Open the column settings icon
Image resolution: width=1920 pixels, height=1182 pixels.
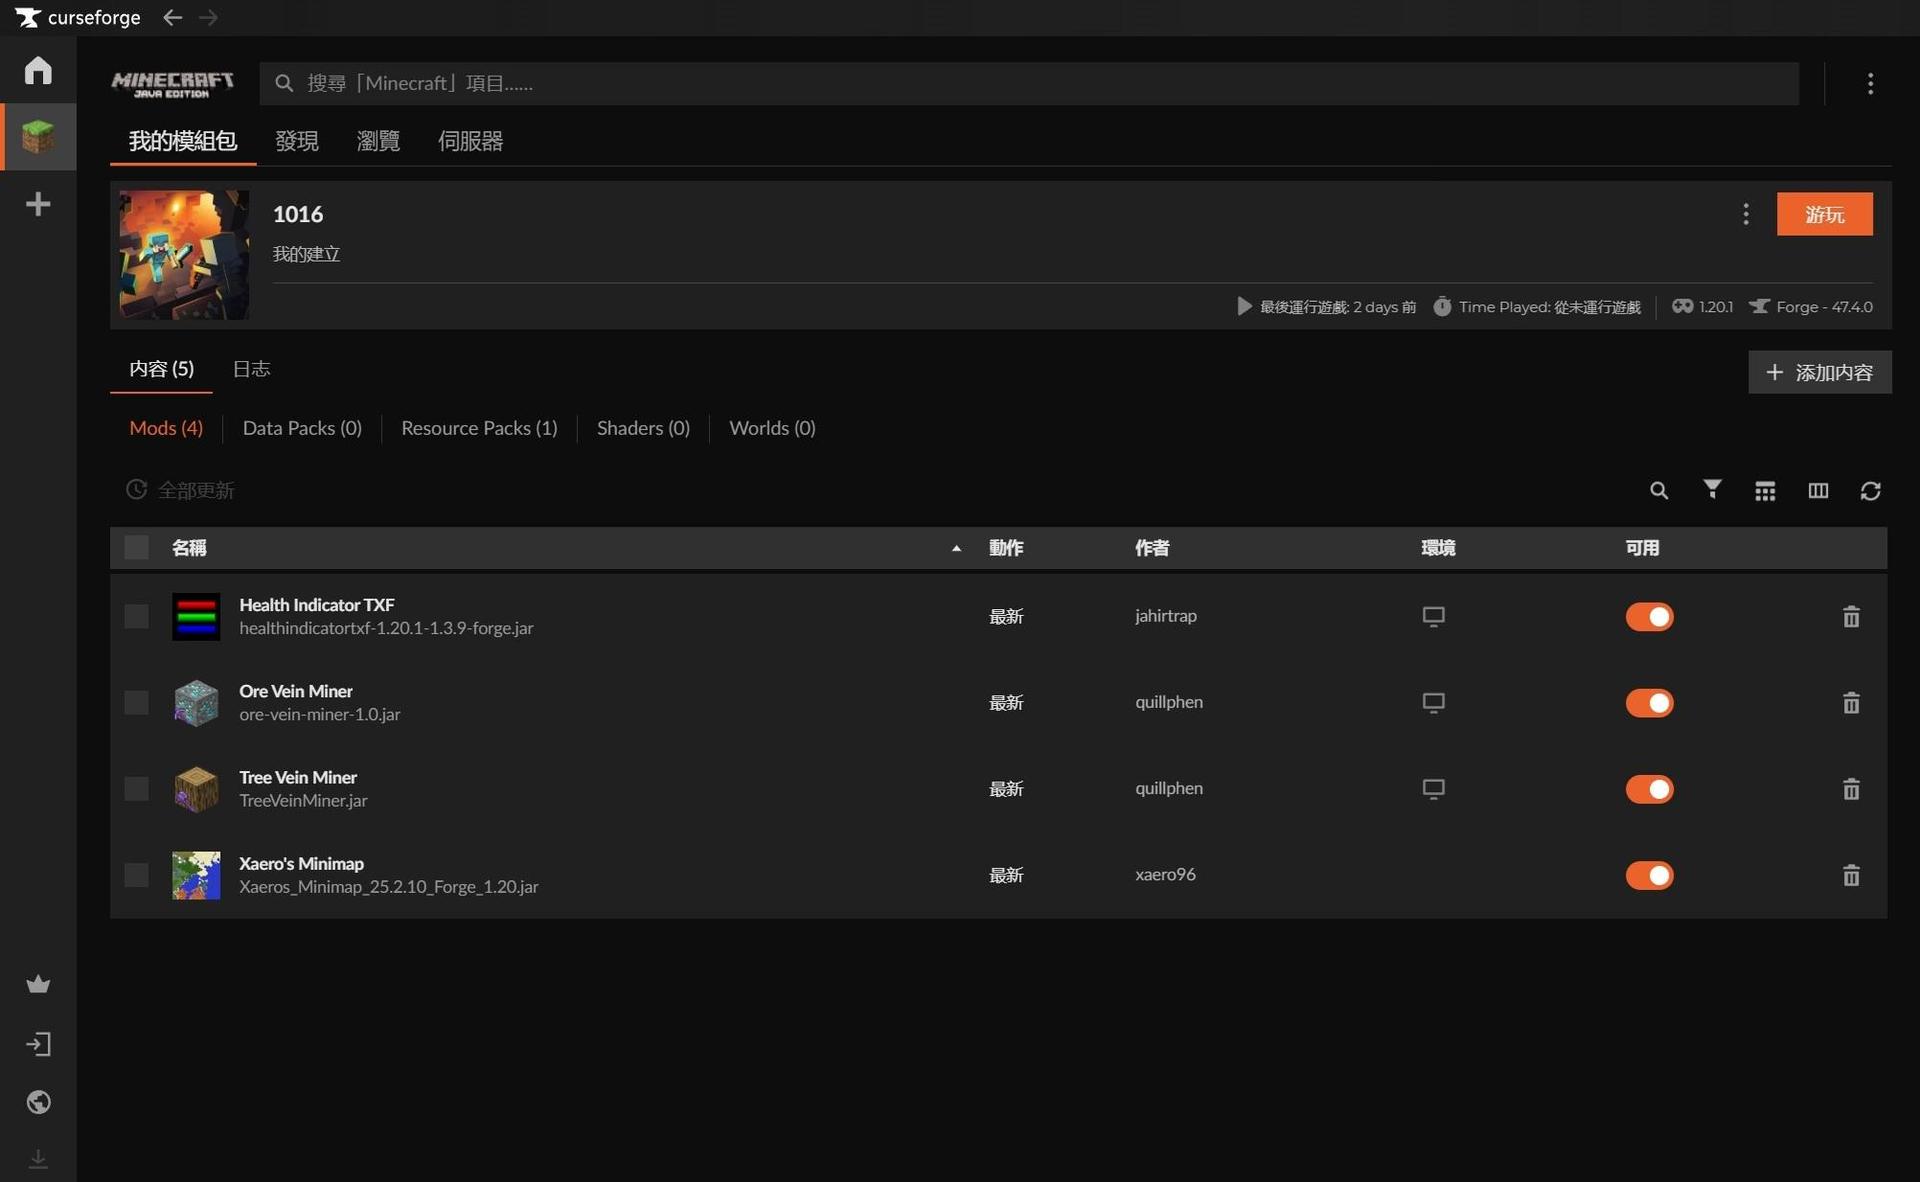pos(1818,490)
